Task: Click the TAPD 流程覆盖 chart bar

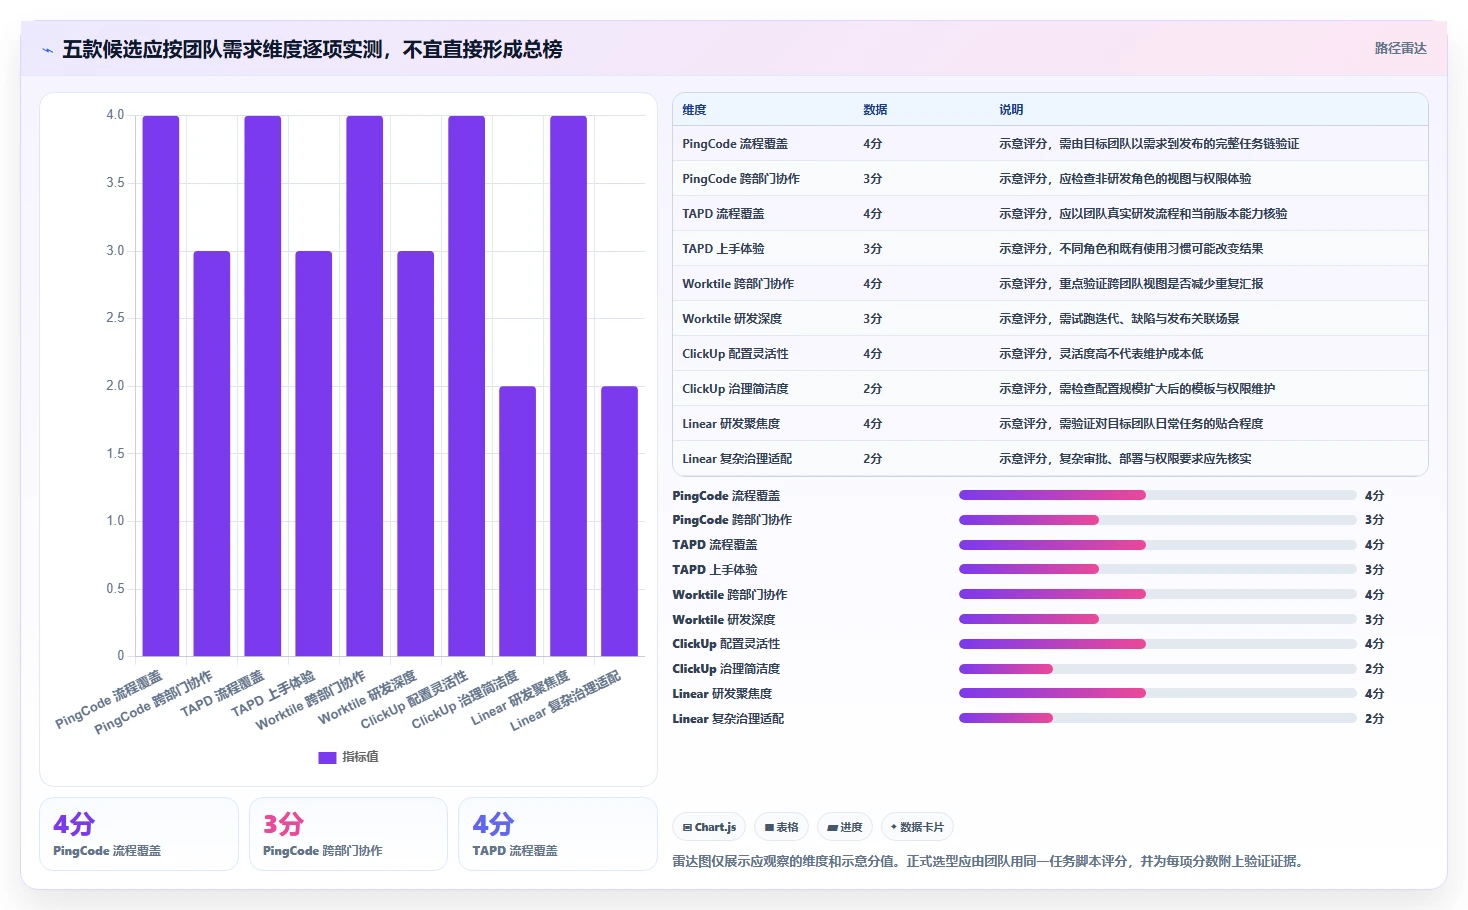Action: coord(263,386)
